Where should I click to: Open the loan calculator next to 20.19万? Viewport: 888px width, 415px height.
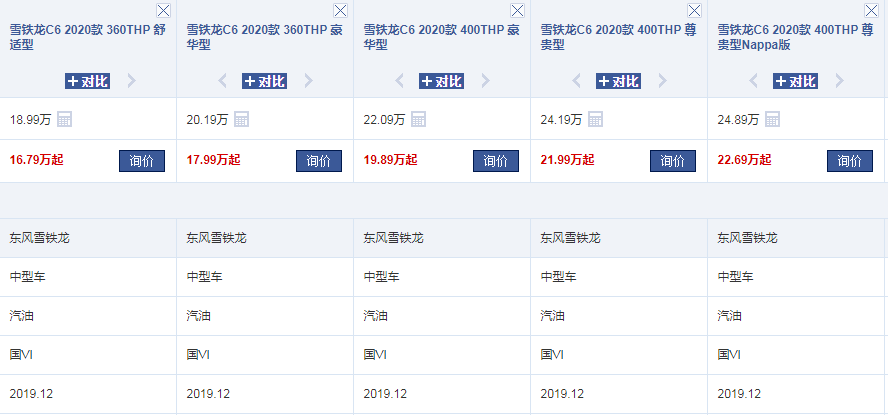[242, 119]
